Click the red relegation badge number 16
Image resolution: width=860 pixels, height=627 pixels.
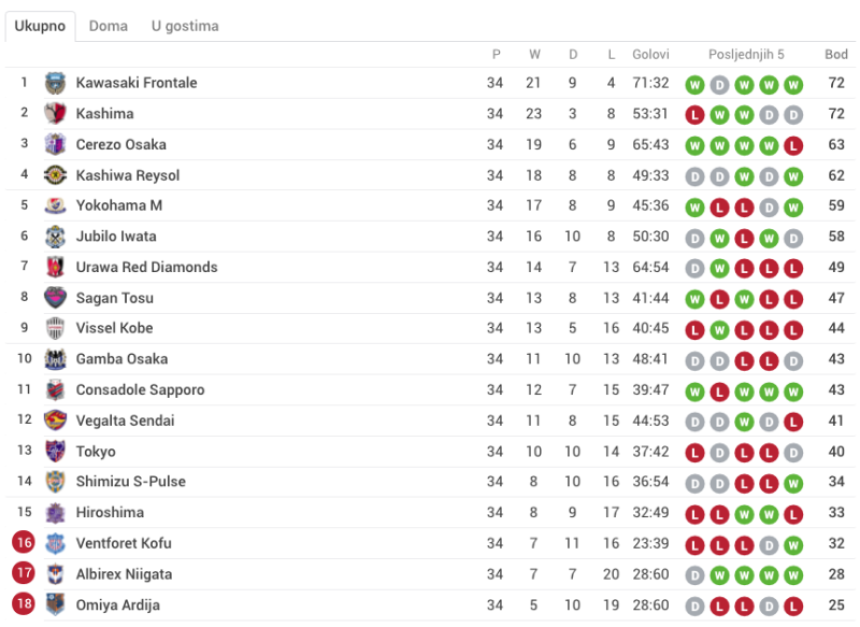pyautogui.click(x=24, y=543)
